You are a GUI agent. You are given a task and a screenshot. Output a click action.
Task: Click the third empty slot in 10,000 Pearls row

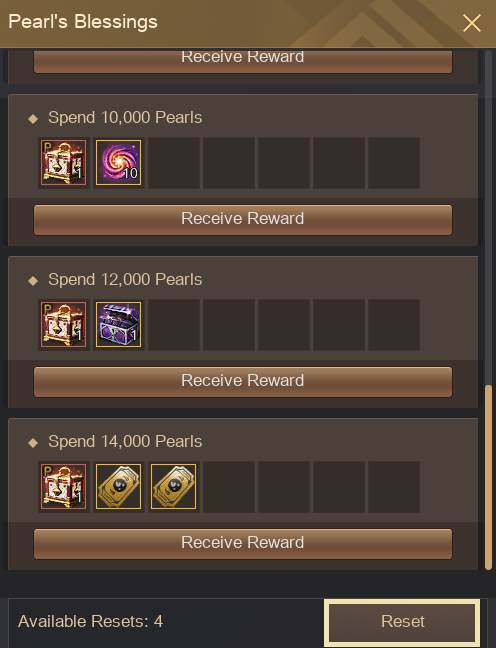[284, 162]
